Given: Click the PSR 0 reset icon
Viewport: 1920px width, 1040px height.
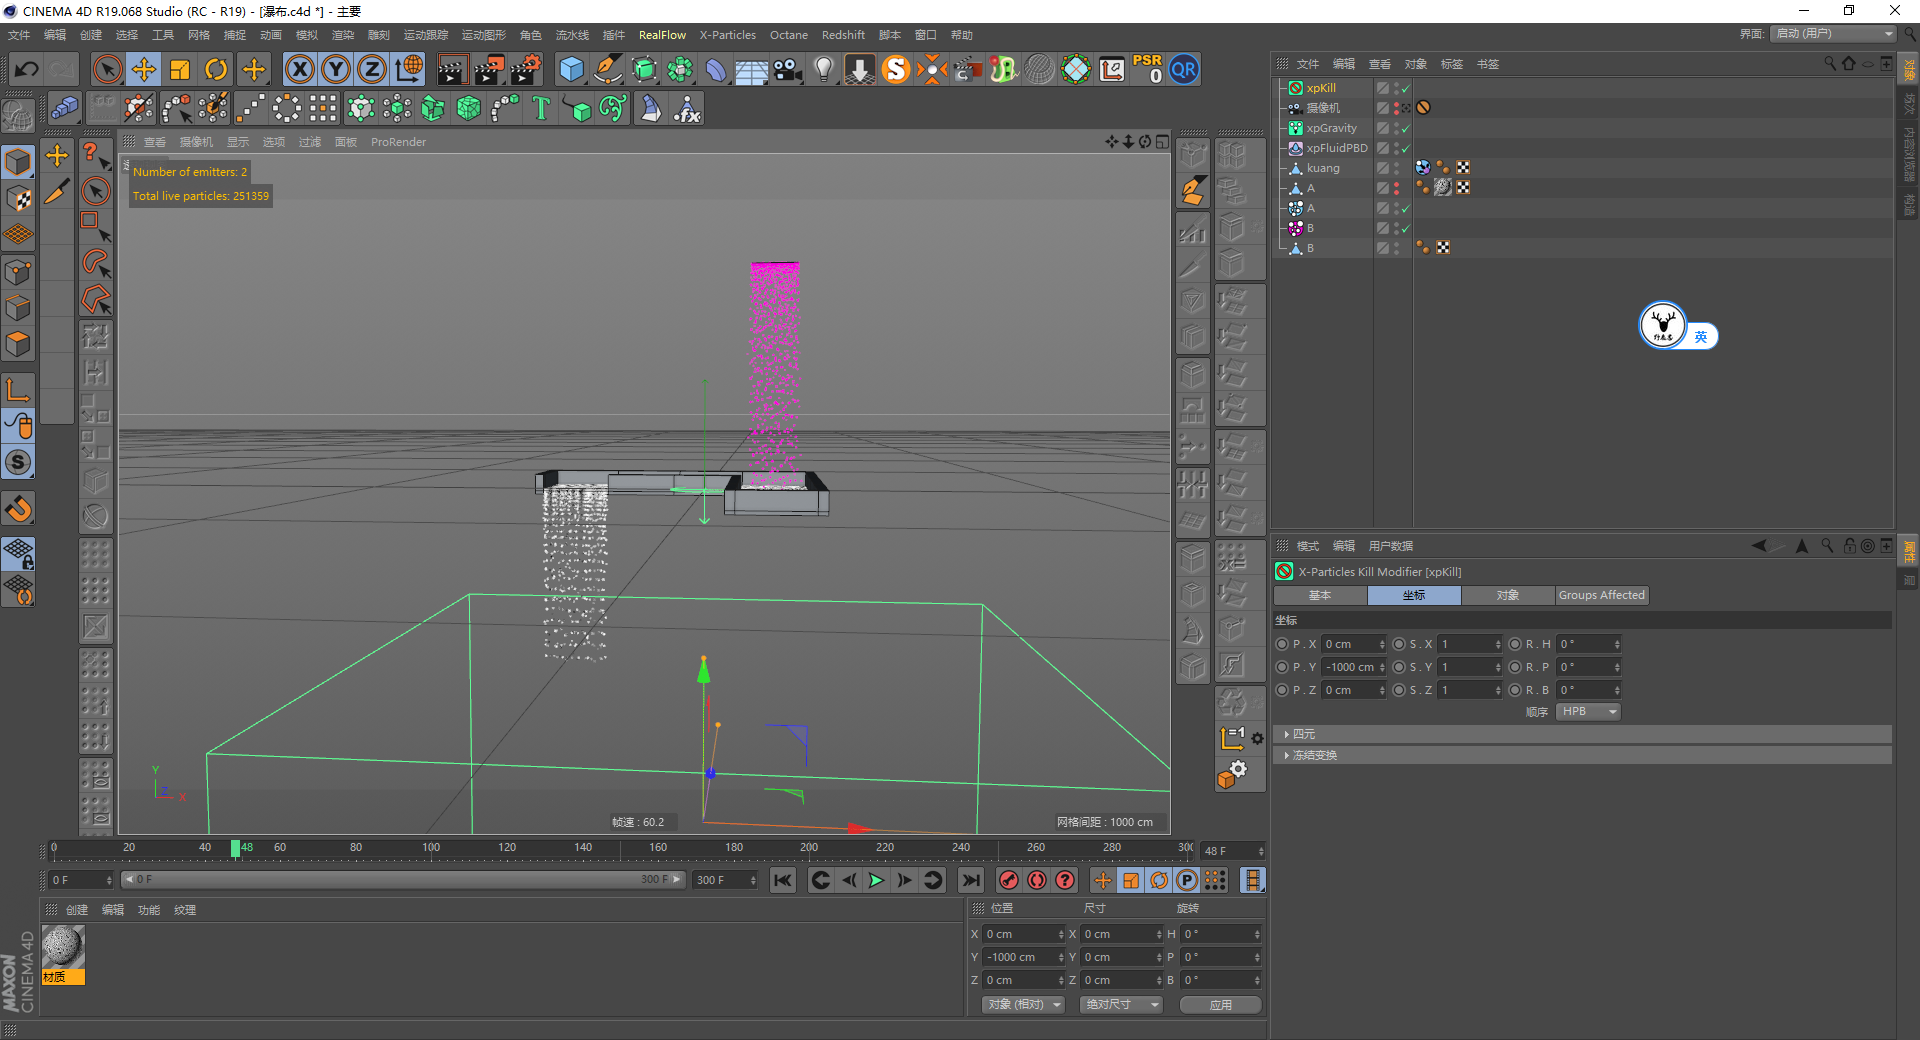Looking at the screenshot, I should [x=1148, y=69].
